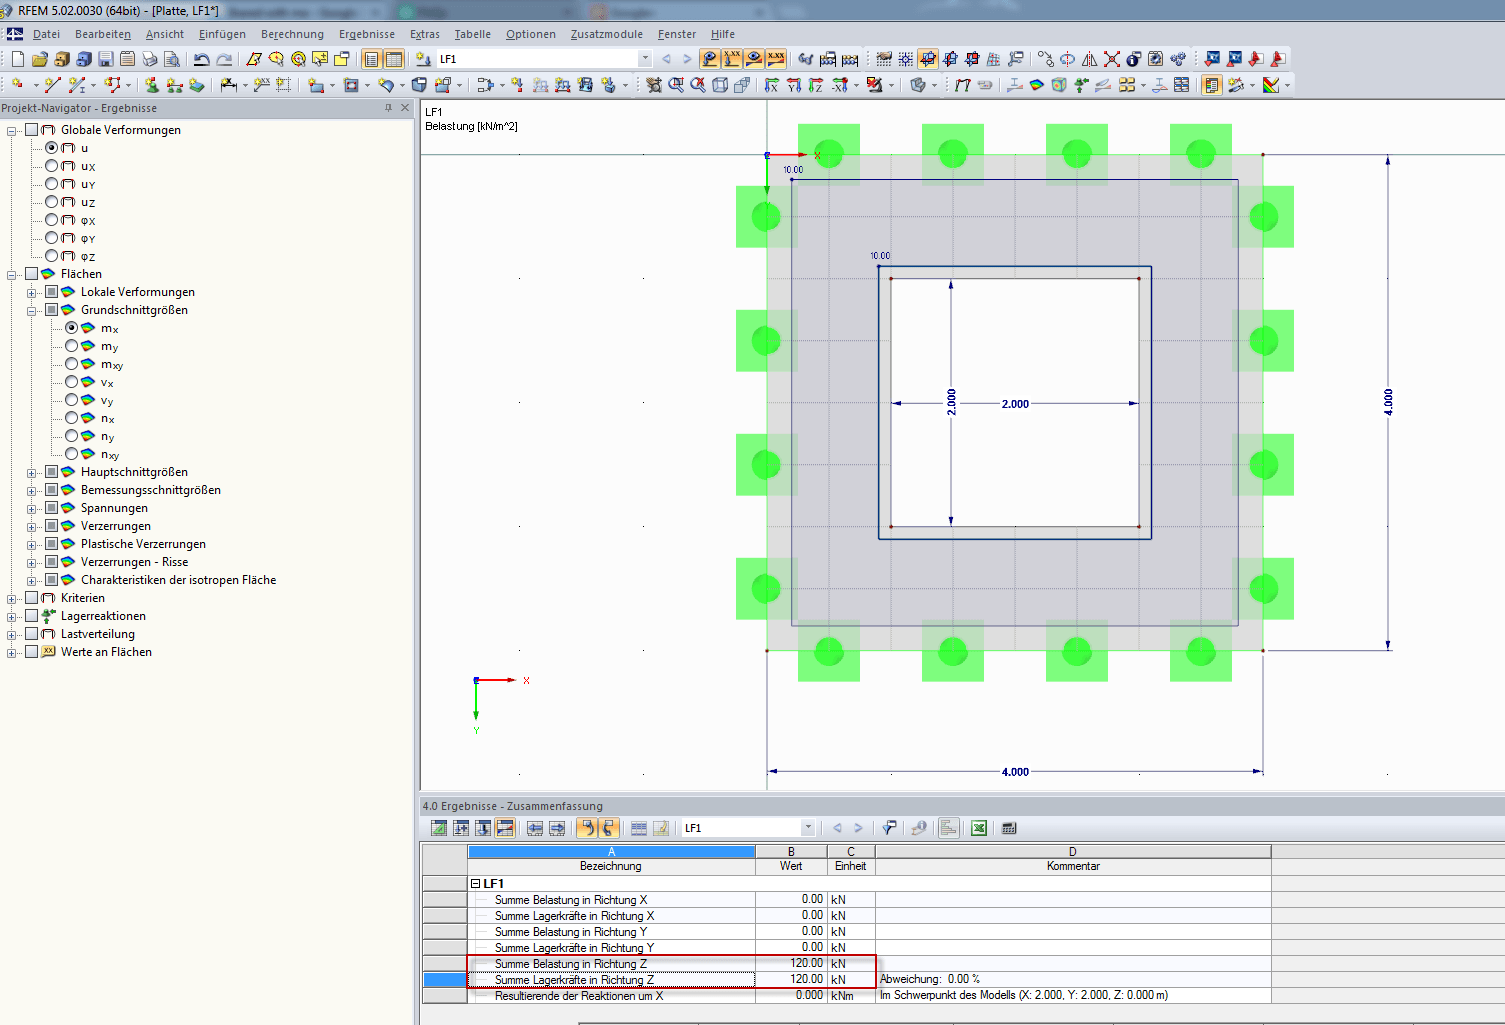The width and height of the screenshot is (1505, 1025).
Task: Collapse the LF1 group in results table
Action: coord(476,884)
